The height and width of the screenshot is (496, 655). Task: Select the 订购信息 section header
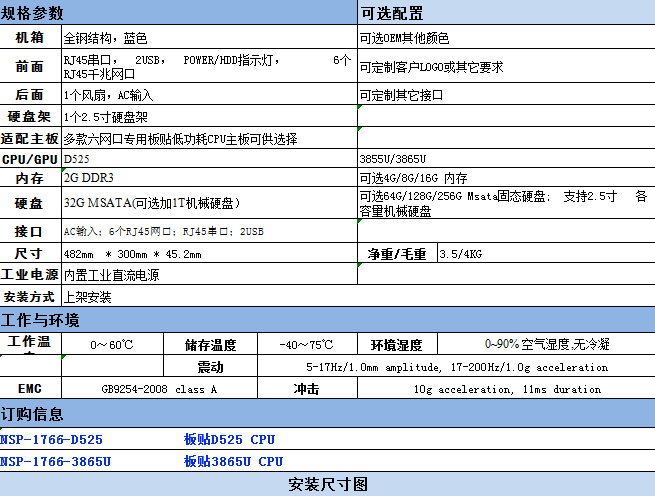point(32,414)
